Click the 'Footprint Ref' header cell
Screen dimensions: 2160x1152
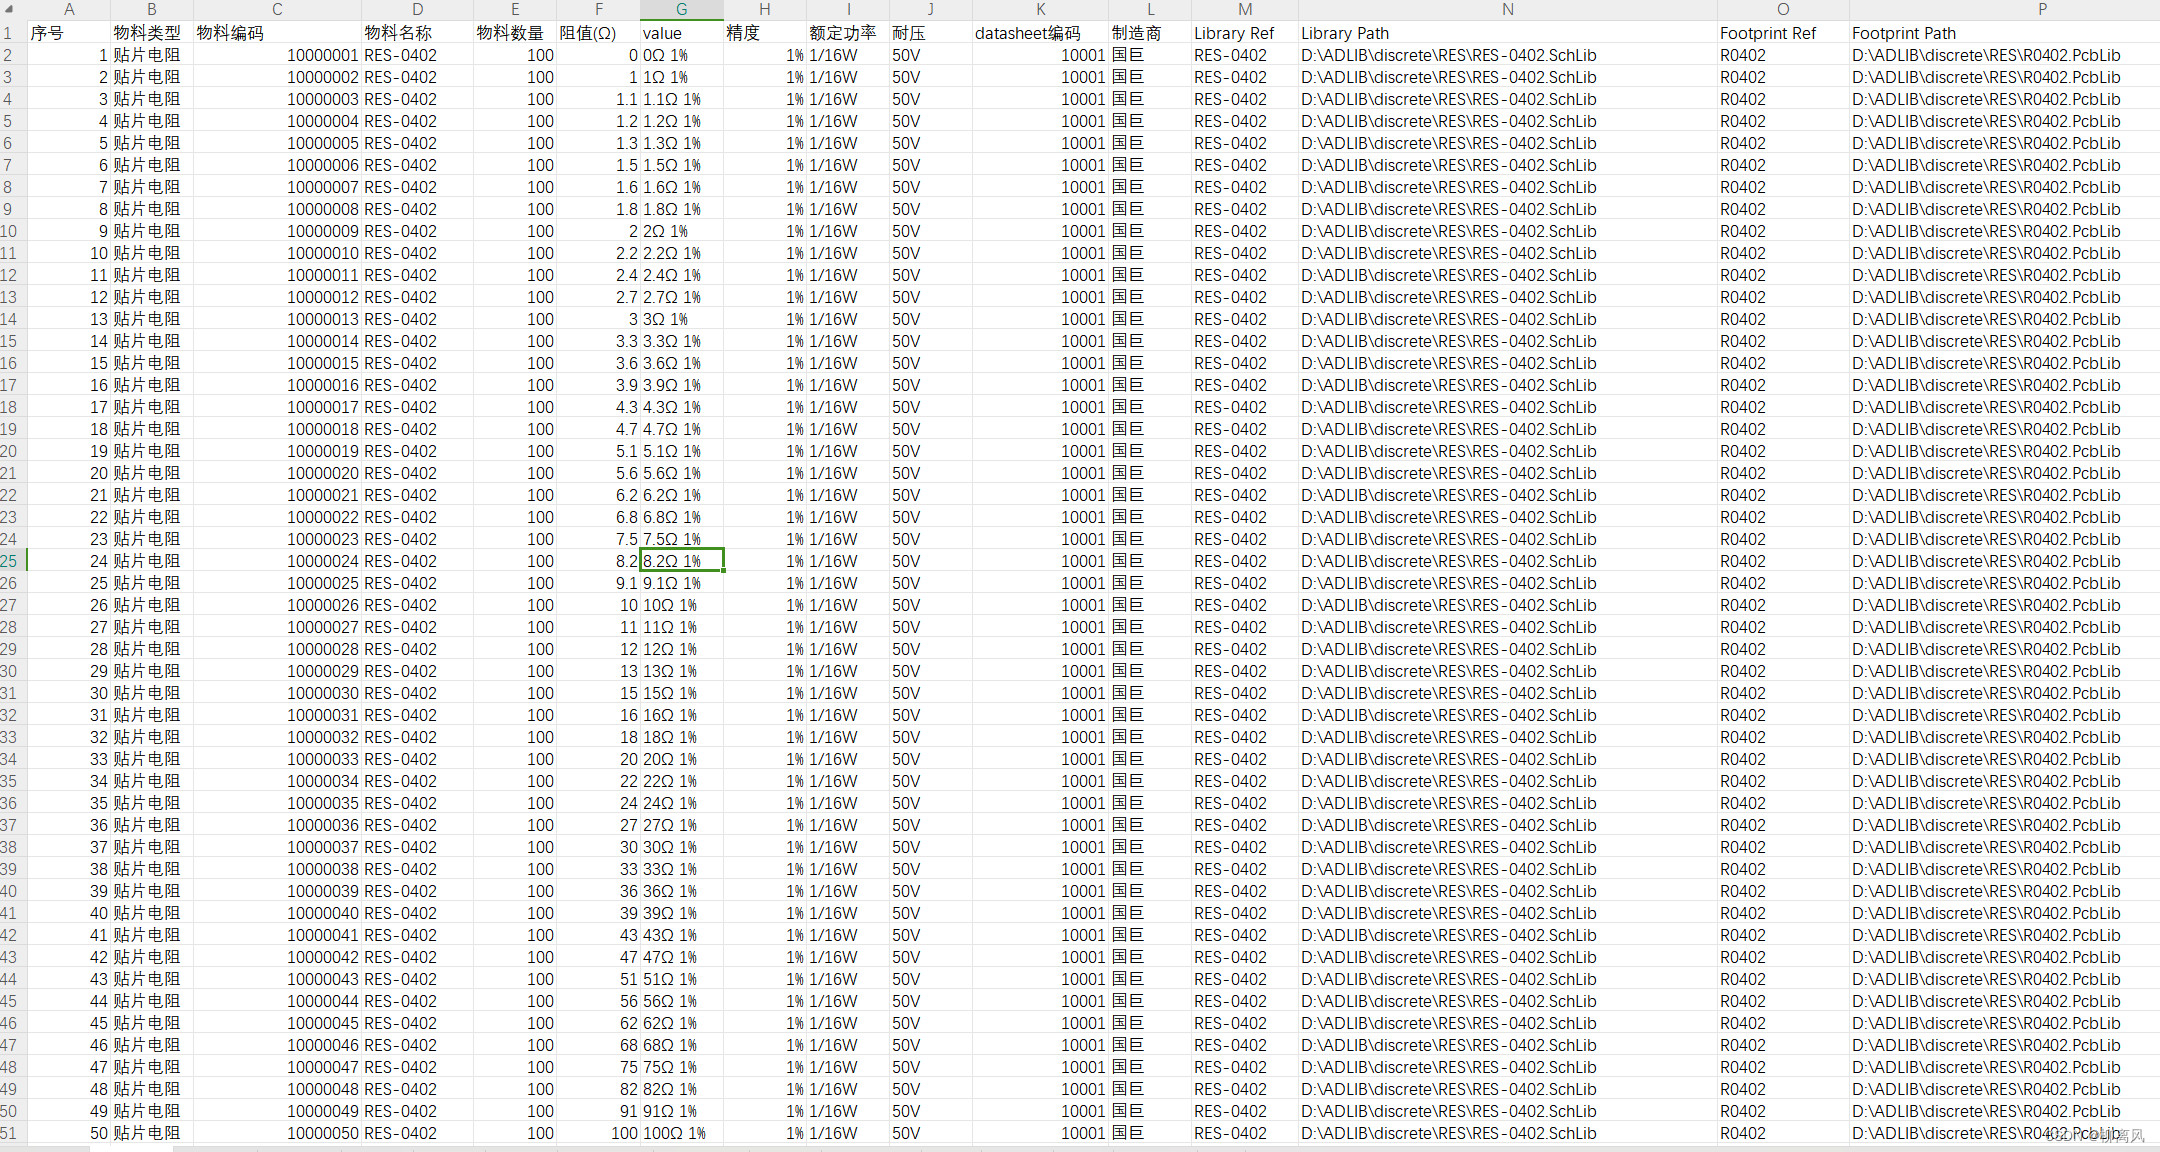click(1767, 33)
